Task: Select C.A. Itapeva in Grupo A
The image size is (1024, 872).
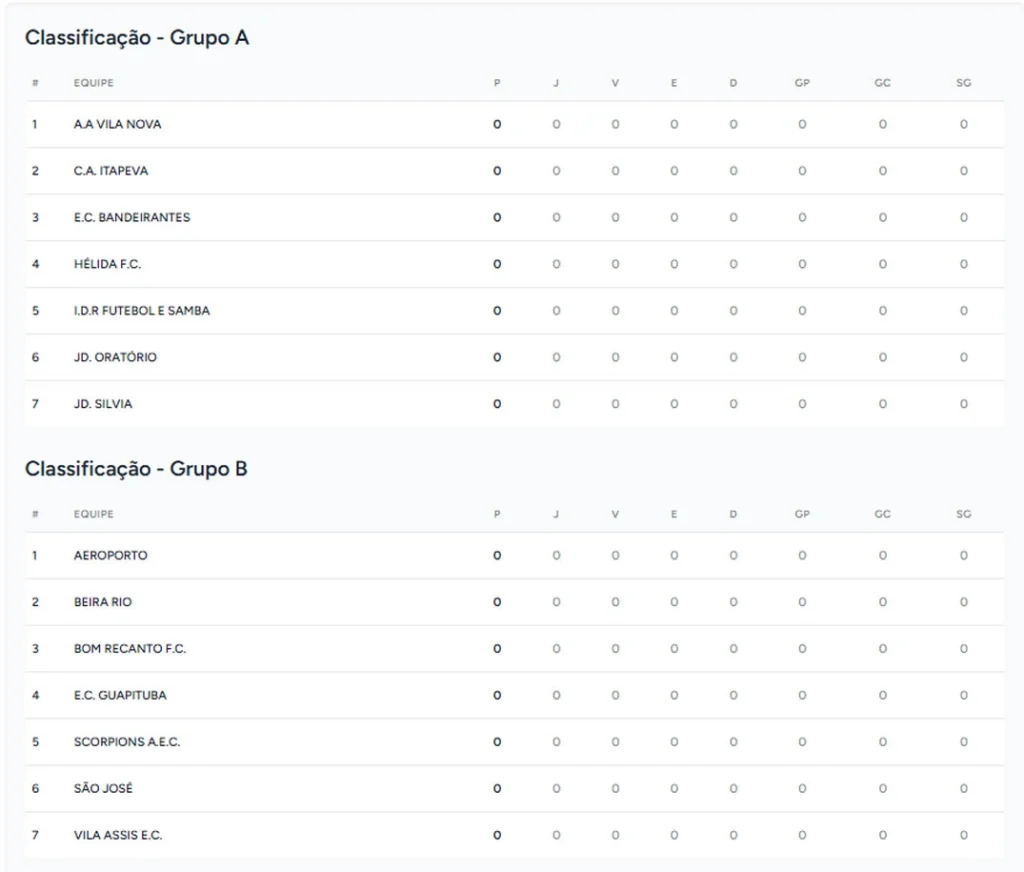Action: tap(111, 171)
